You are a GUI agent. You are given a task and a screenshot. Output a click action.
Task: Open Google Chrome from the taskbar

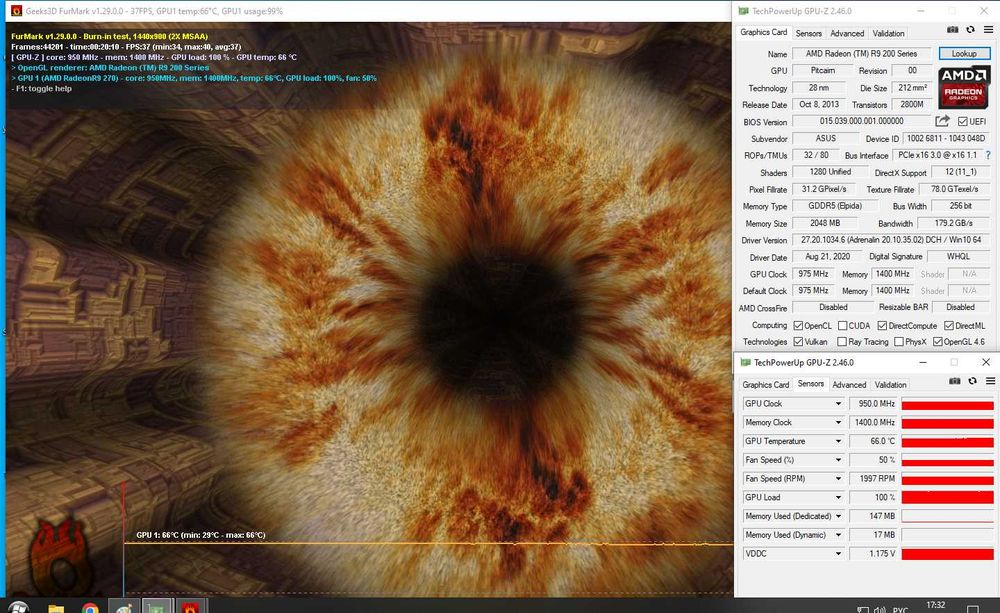[91, 607]
